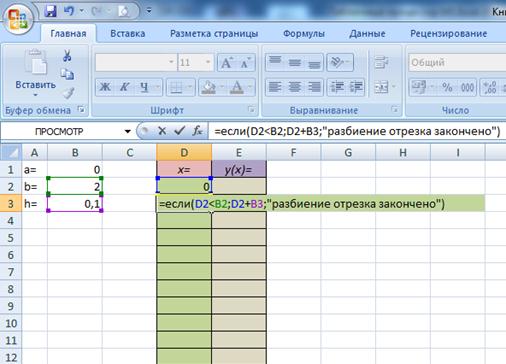
Task: Open the Office button menu
Action: coord(17,18)
